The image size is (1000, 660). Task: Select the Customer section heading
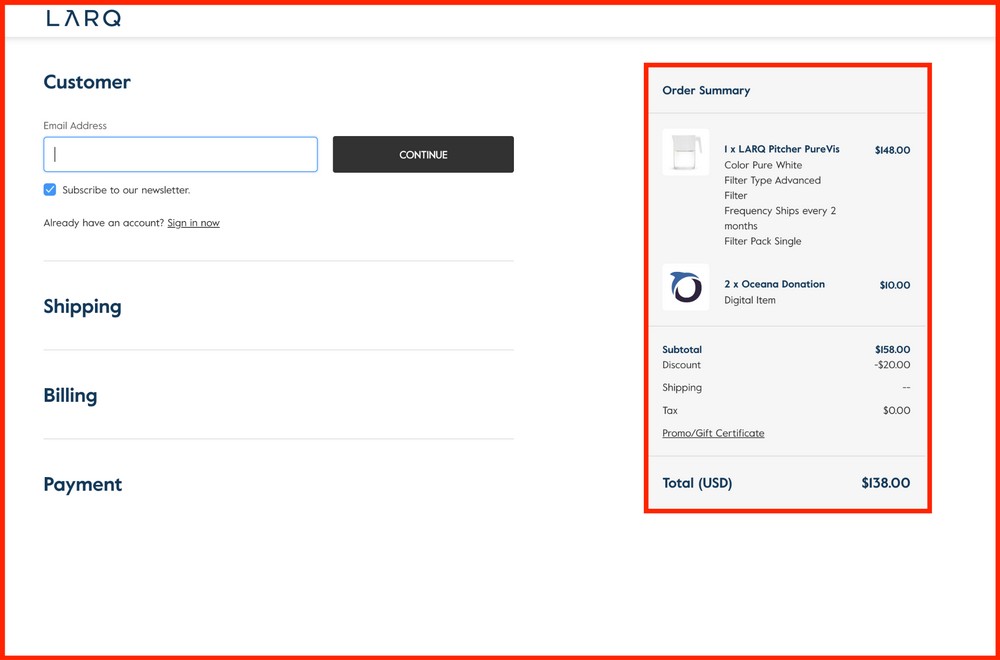(x=87, y=82)
